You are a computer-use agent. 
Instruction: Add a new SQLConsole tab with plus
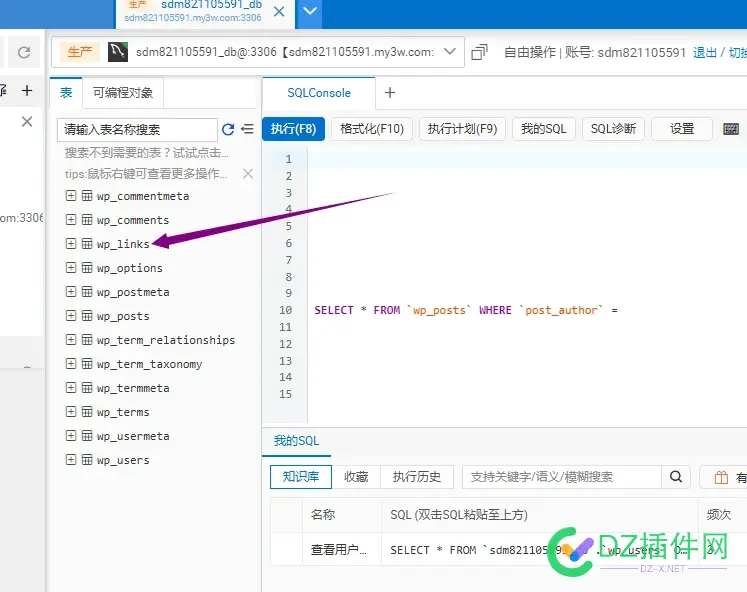pos(390,92)
